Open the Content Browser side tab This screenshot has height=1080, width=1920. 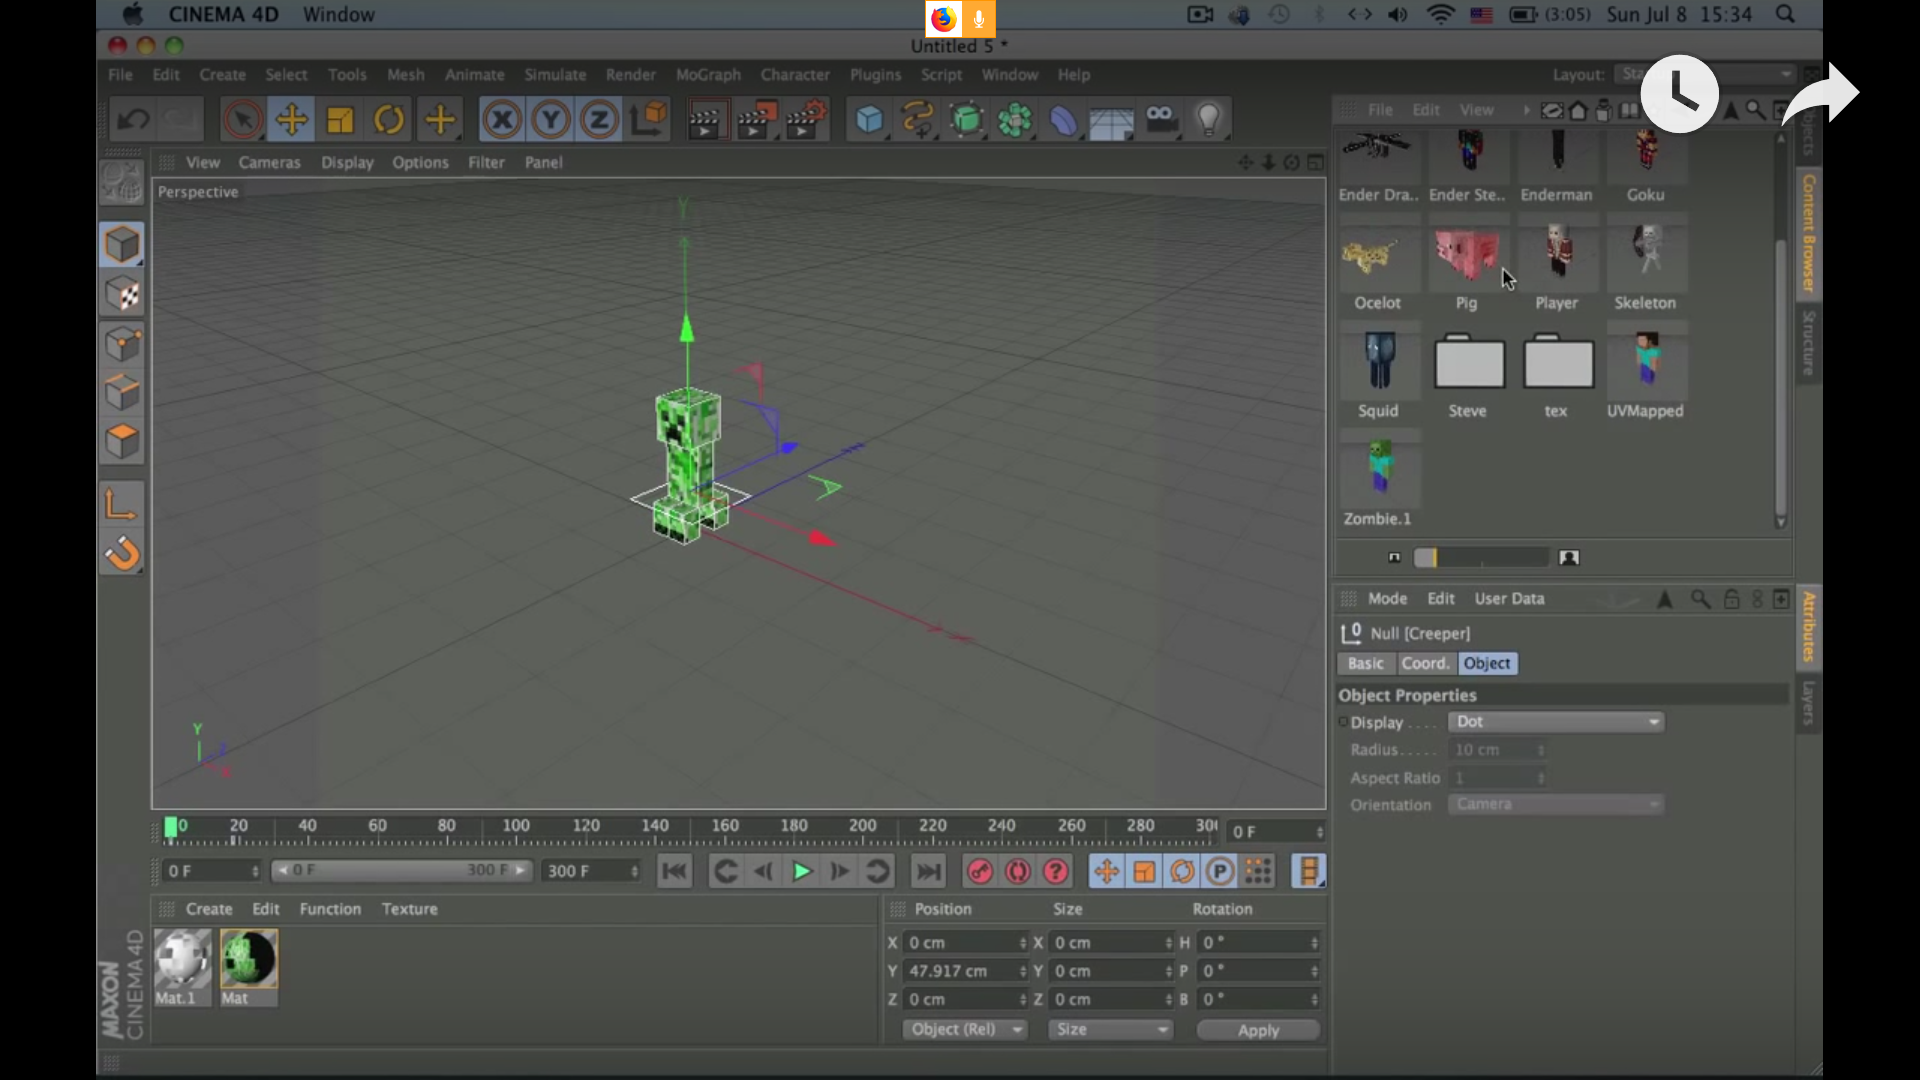(1808, 232)
